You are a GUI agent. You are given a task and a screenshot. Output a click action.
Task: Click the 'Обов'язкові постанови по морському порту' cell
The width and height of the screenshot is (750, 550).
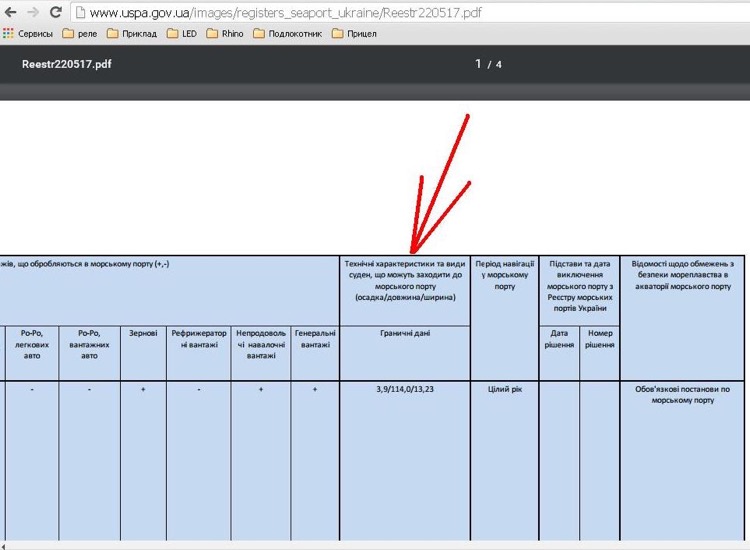click(x=682, y=394)
